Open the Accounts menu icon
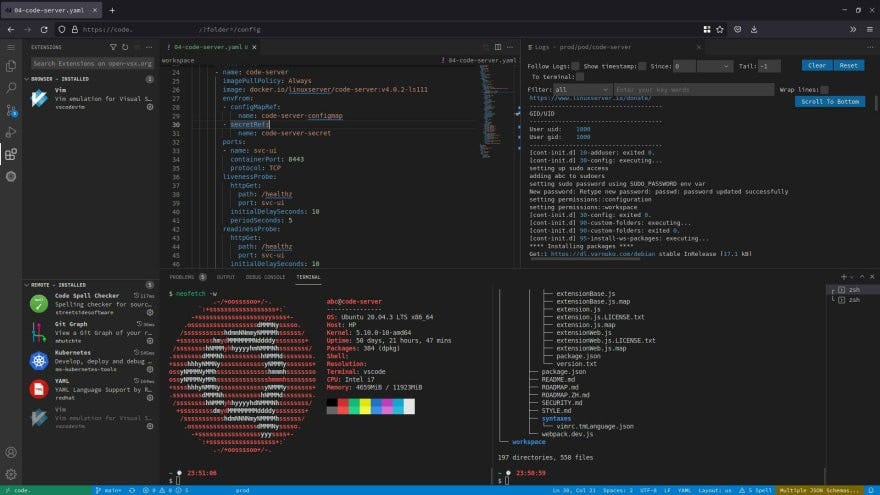This screenshot has width=880, height=495. tap(11, 452)
